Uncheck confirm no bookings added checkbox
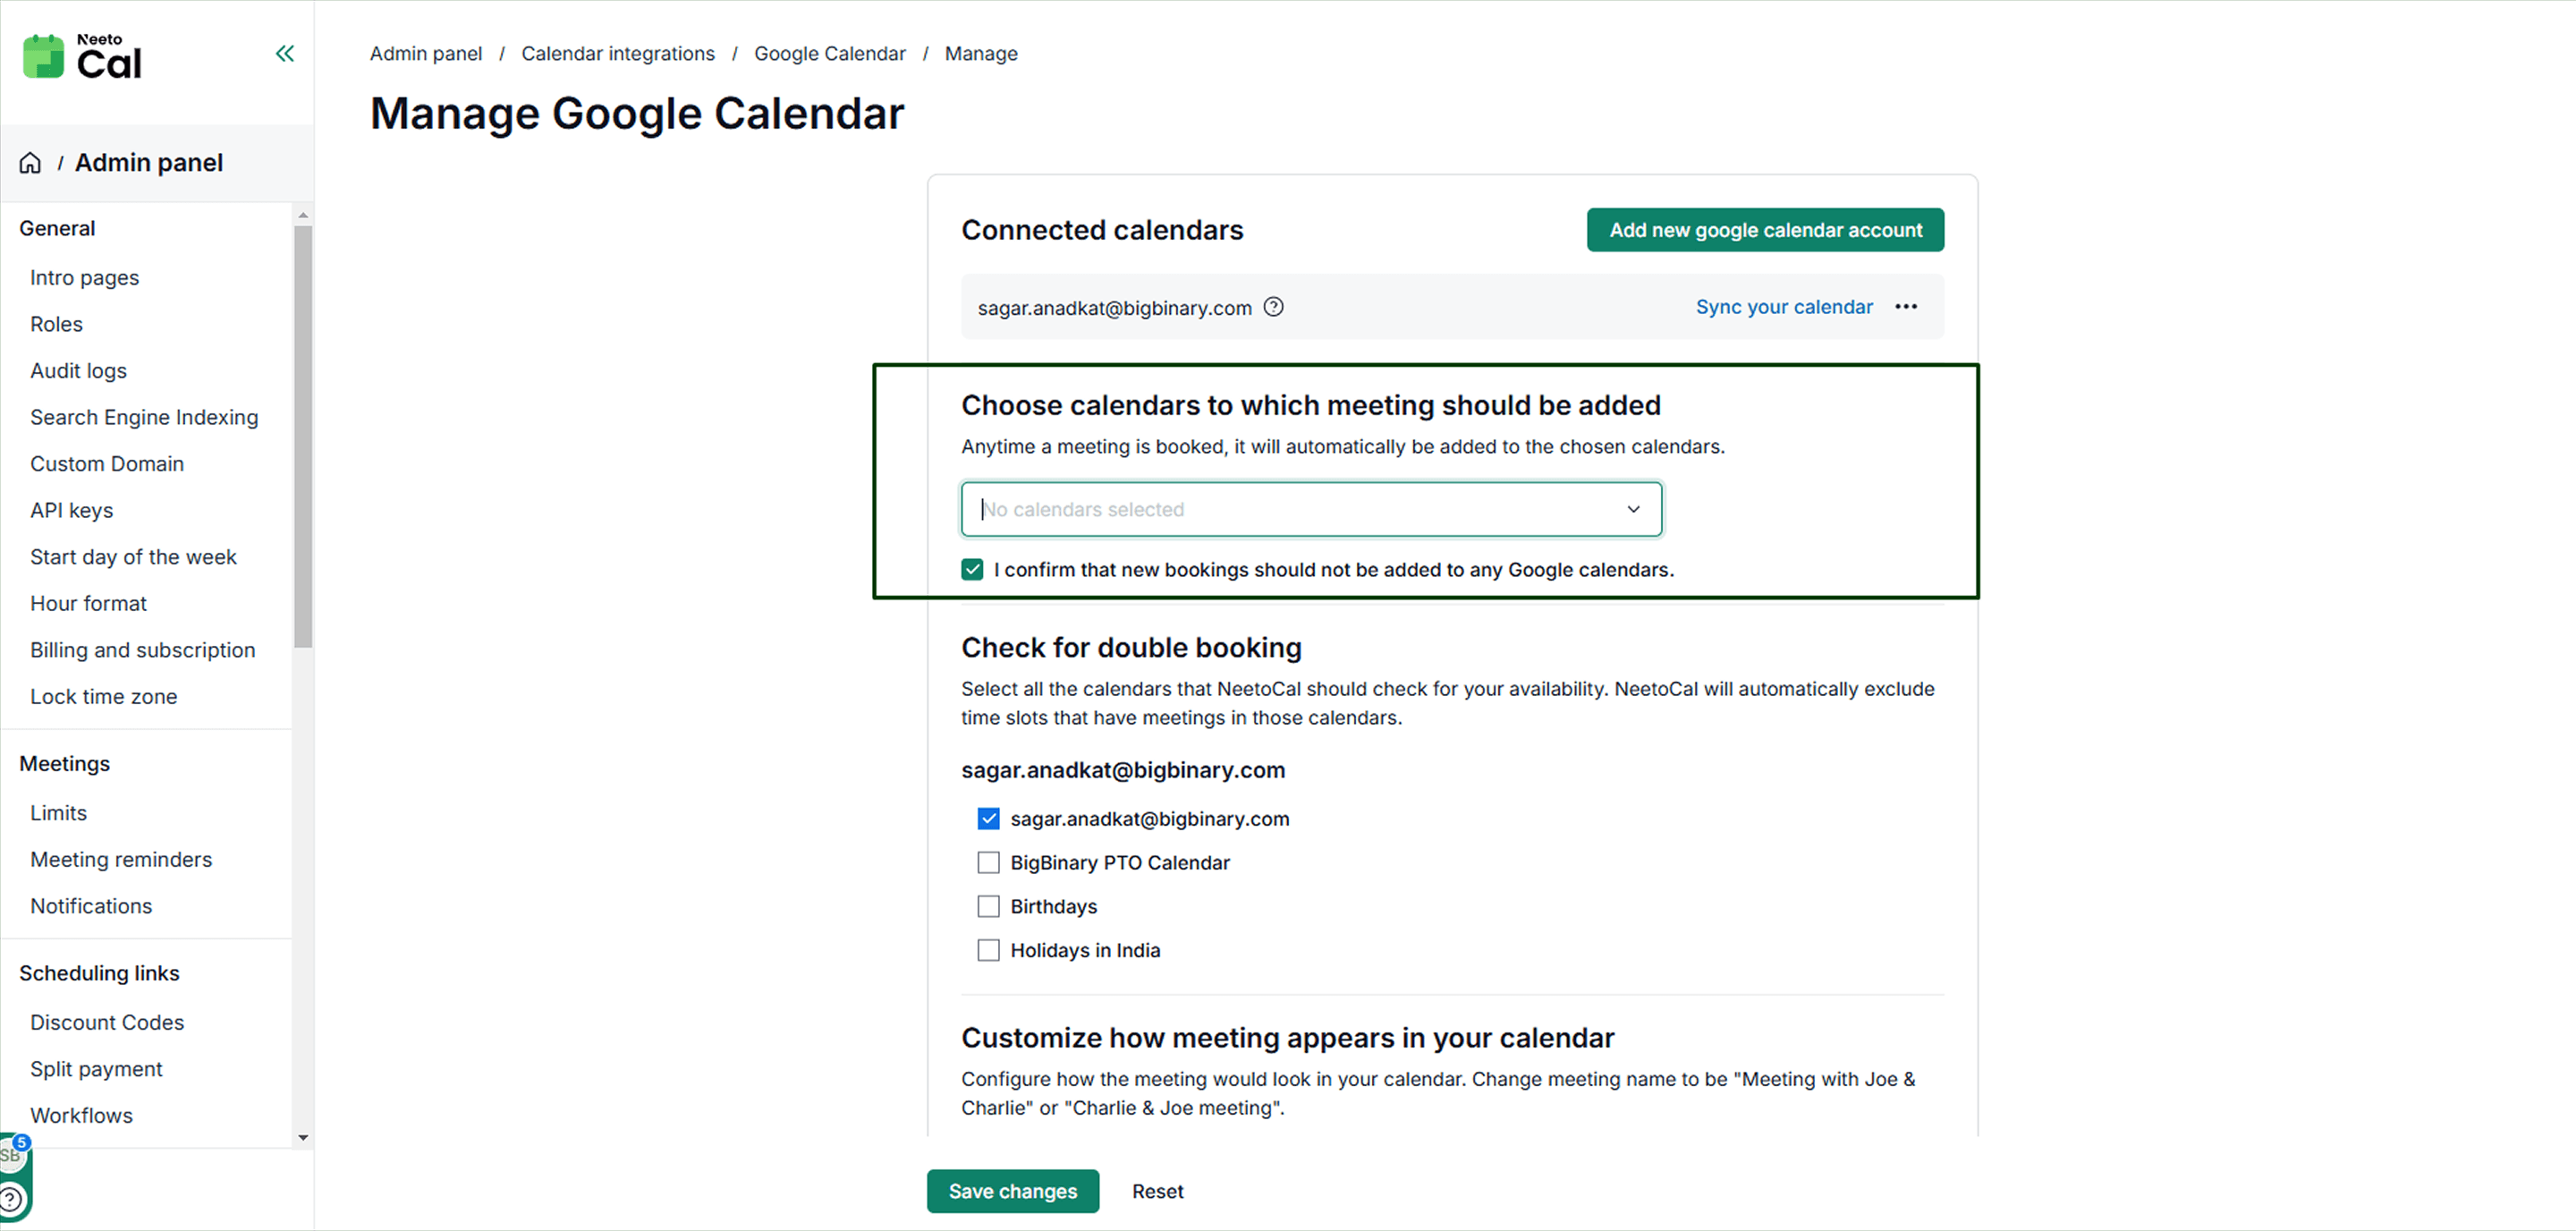Screen dimensions: 2576x1231 (x=972, y=570)
